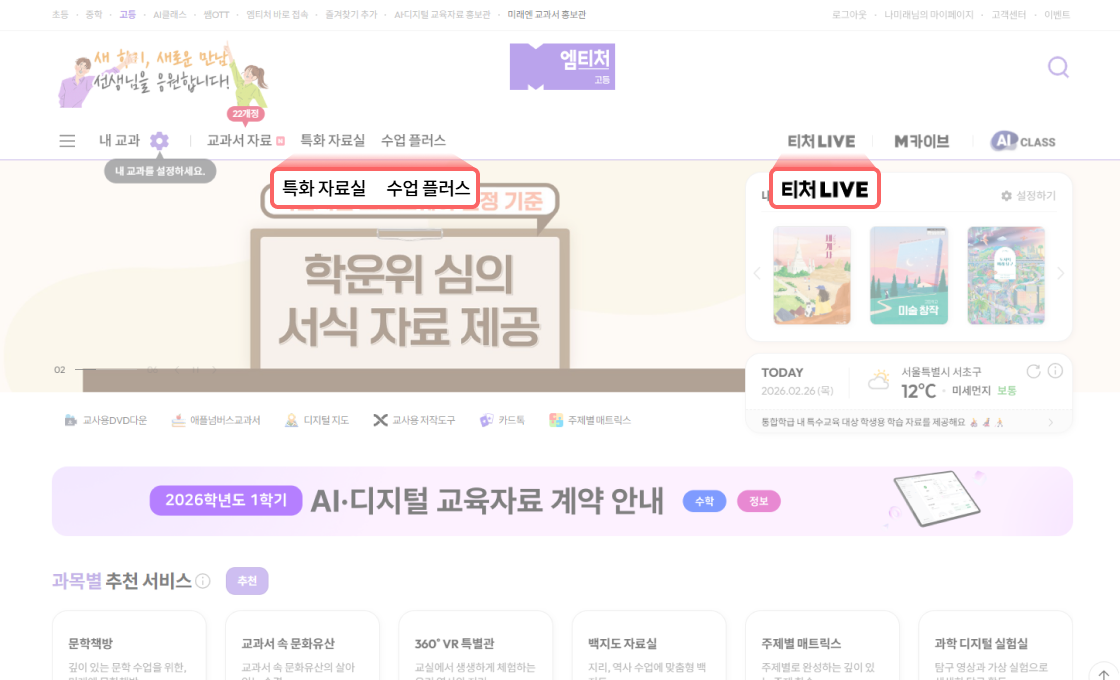Expand the special education notice arrow
The height and width of the screenshot is (680, 1120).
[x=1051, y=422]
